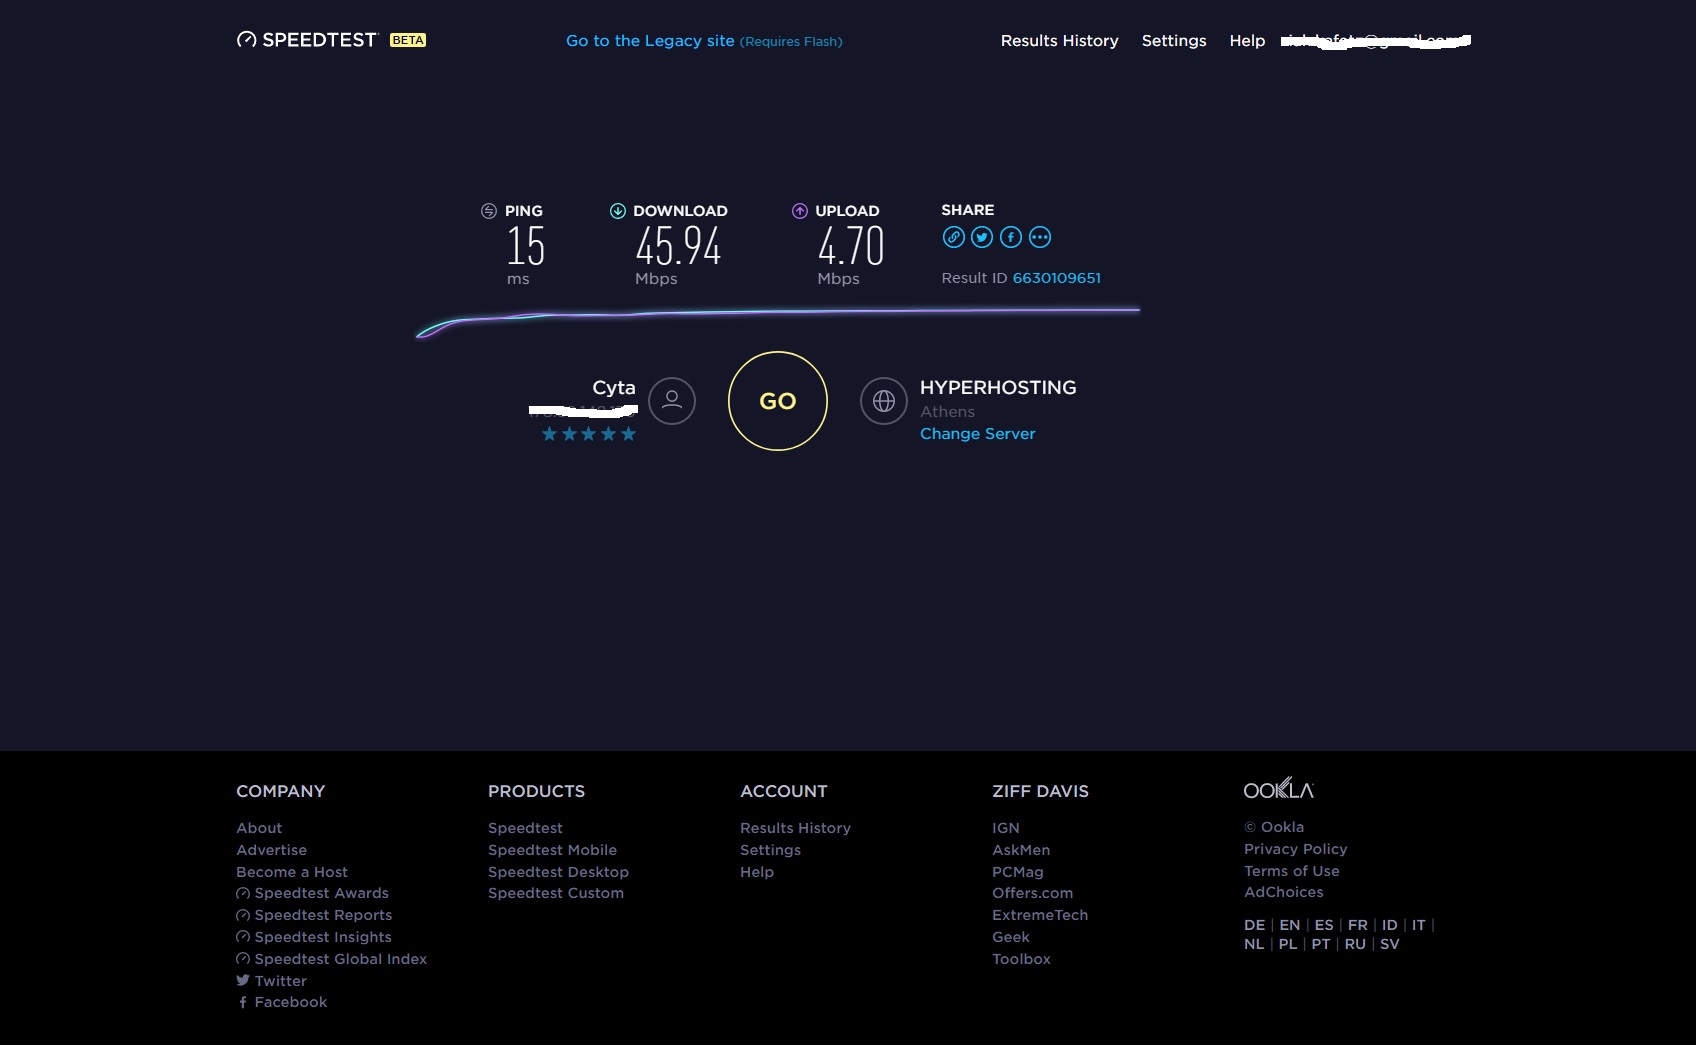Open IGN link under Ziff Davis
The image size is (1696, 1045).
point(1006,828)
